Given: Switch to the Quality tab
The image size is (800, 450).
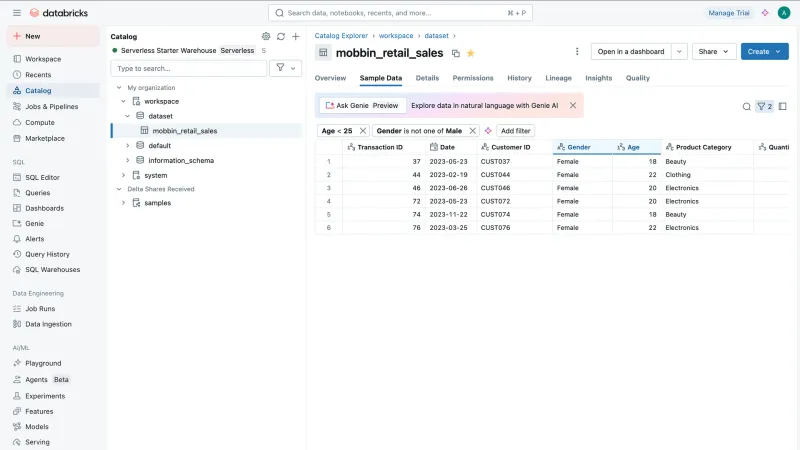Looking at the screenshot, I should pos(638,78).
